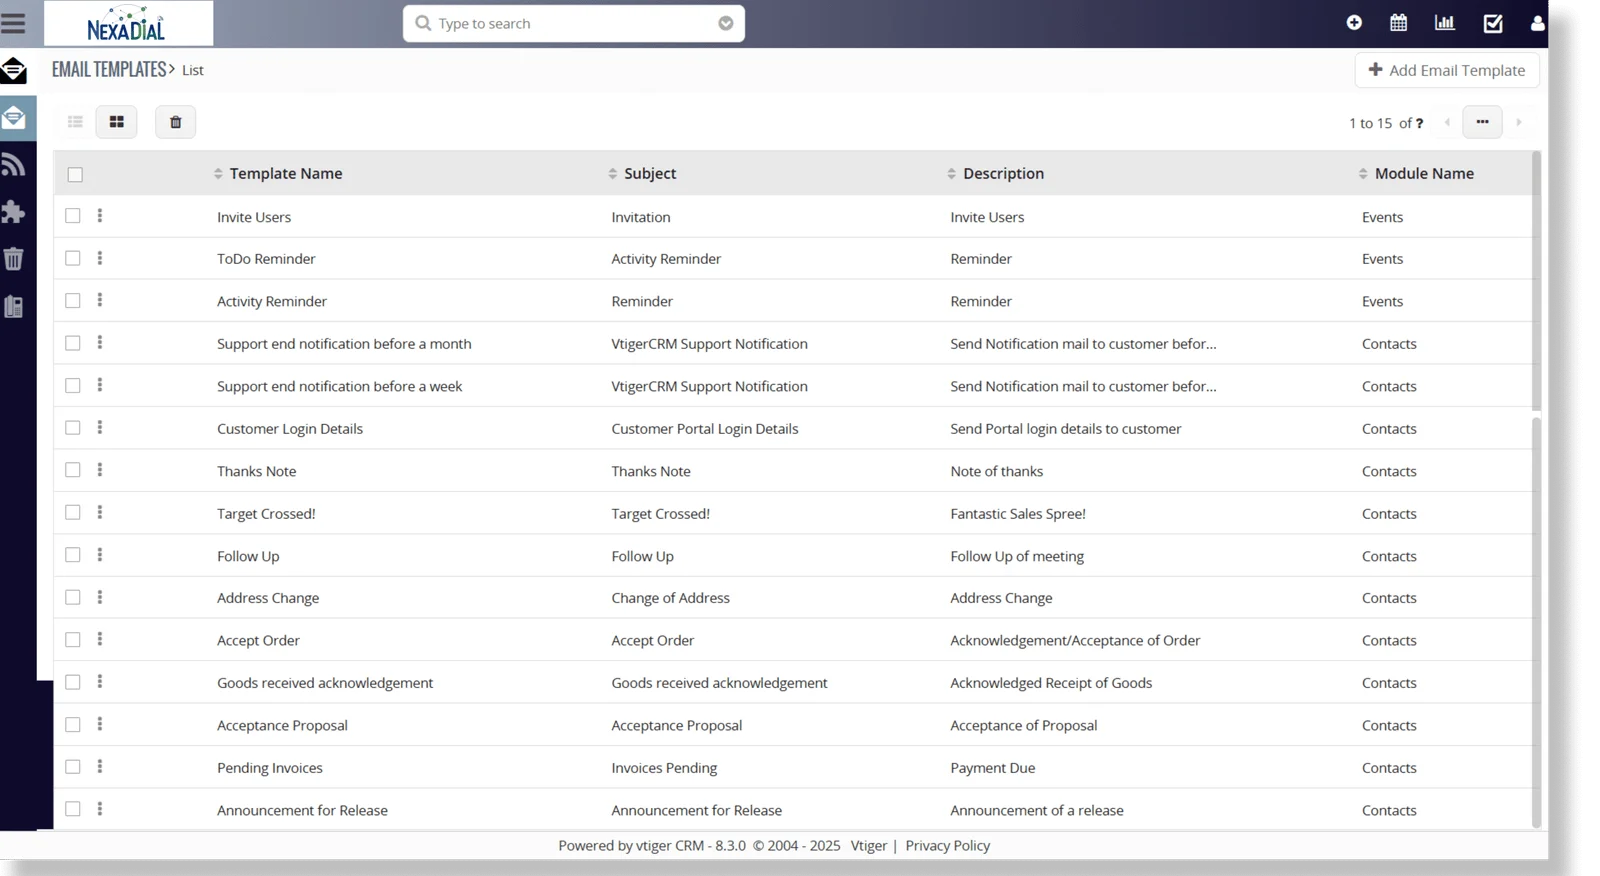This screenshot has height=876, width=1600.
Task: Toggle the select-all header checkbox
Action: (x=75, y=175)
